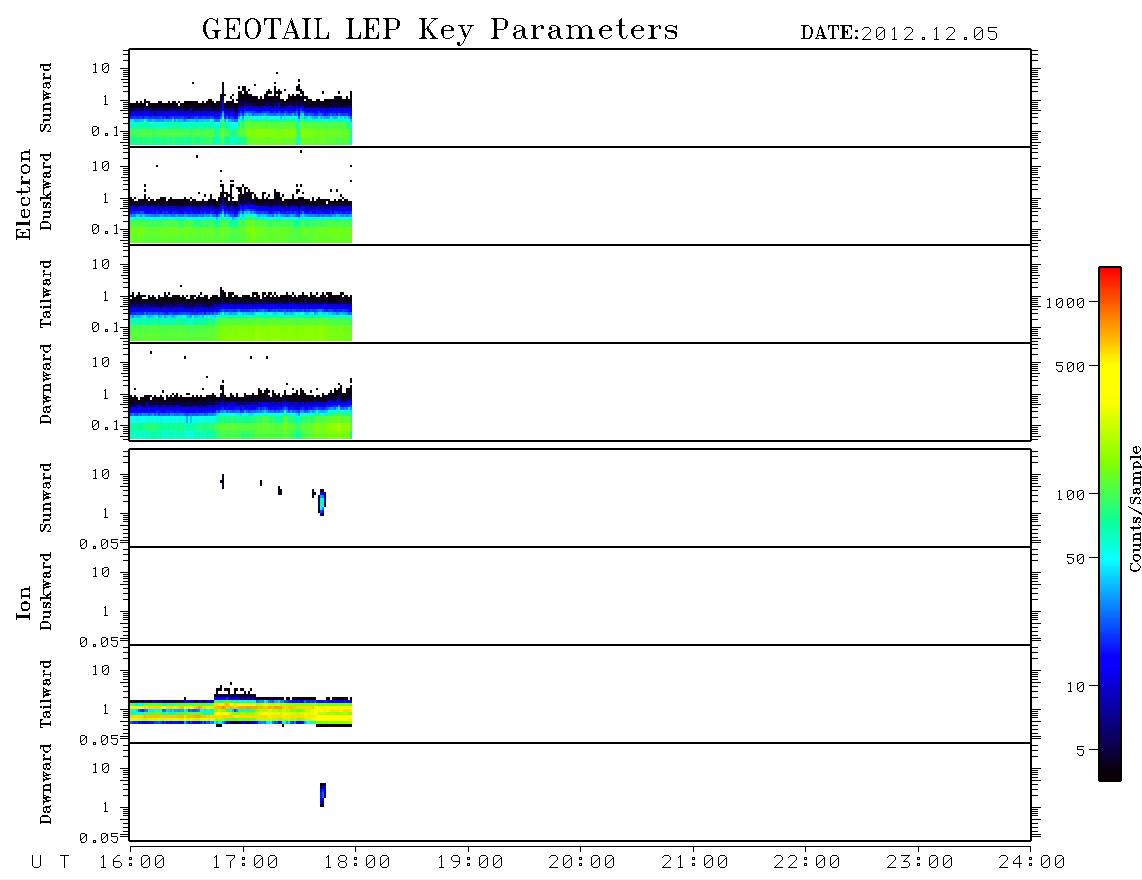Select the Ion Duskward panel label
Screen dimensions: 1142x880
(x=46, y=592)
